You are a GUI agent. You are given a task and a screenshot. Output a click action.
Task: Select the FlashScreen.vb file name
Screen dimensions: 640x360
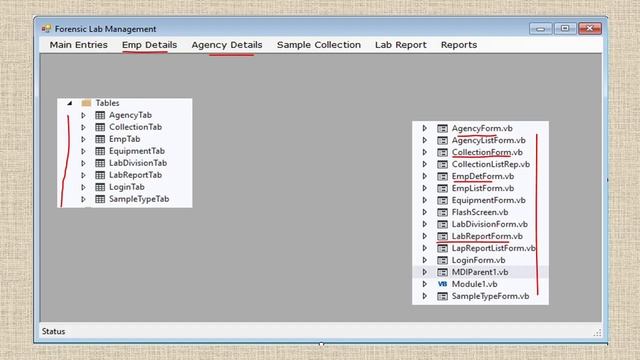coord(480,213)
